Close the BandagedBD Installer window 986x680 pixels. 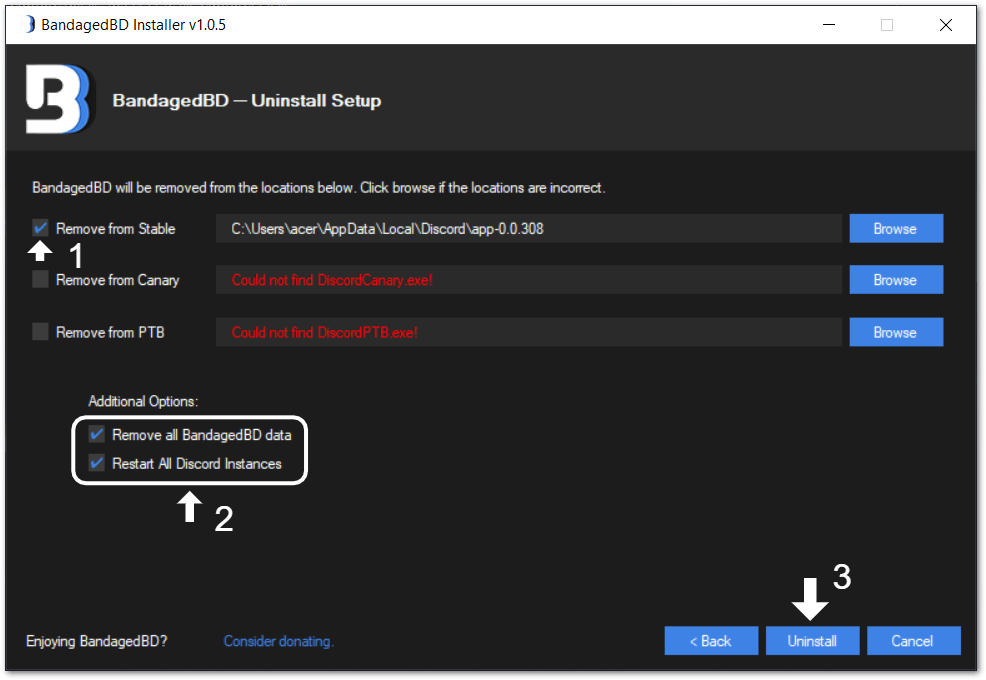pyautogui.click(x=946, y=25)
